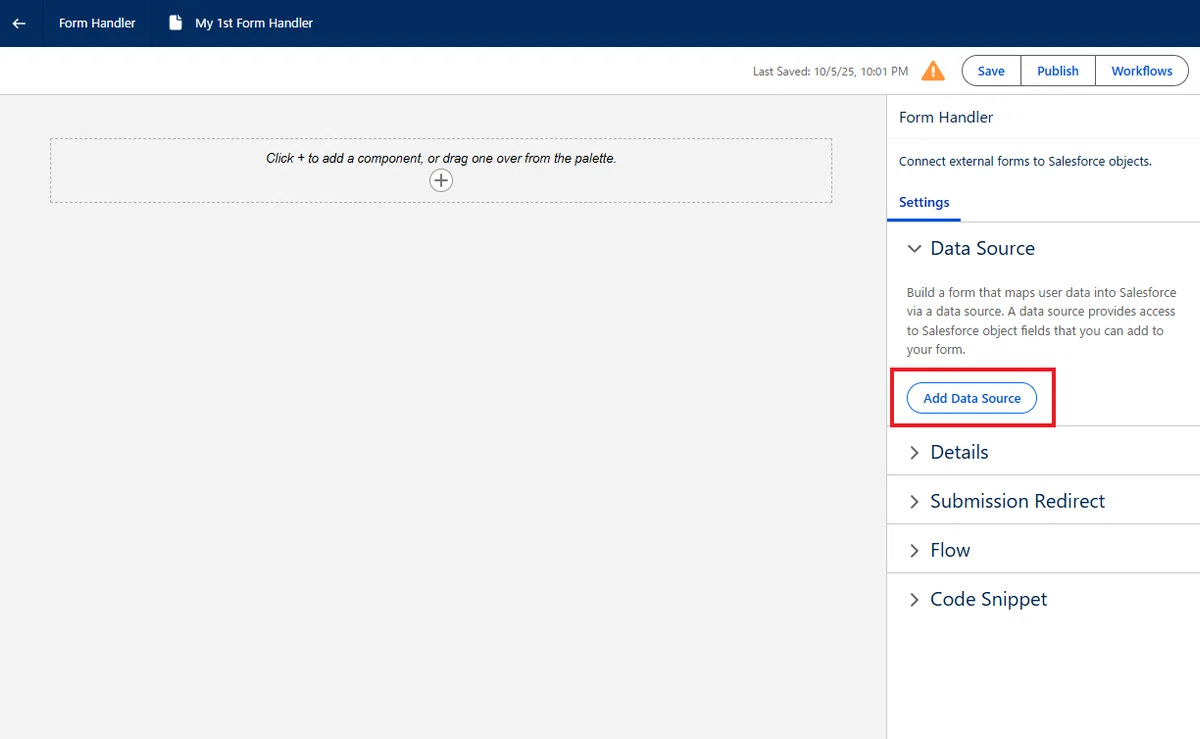This screenshot has height=739, width=1200.
Task: Click the Connect external forms description text
Action: (x=1025, y=161)
